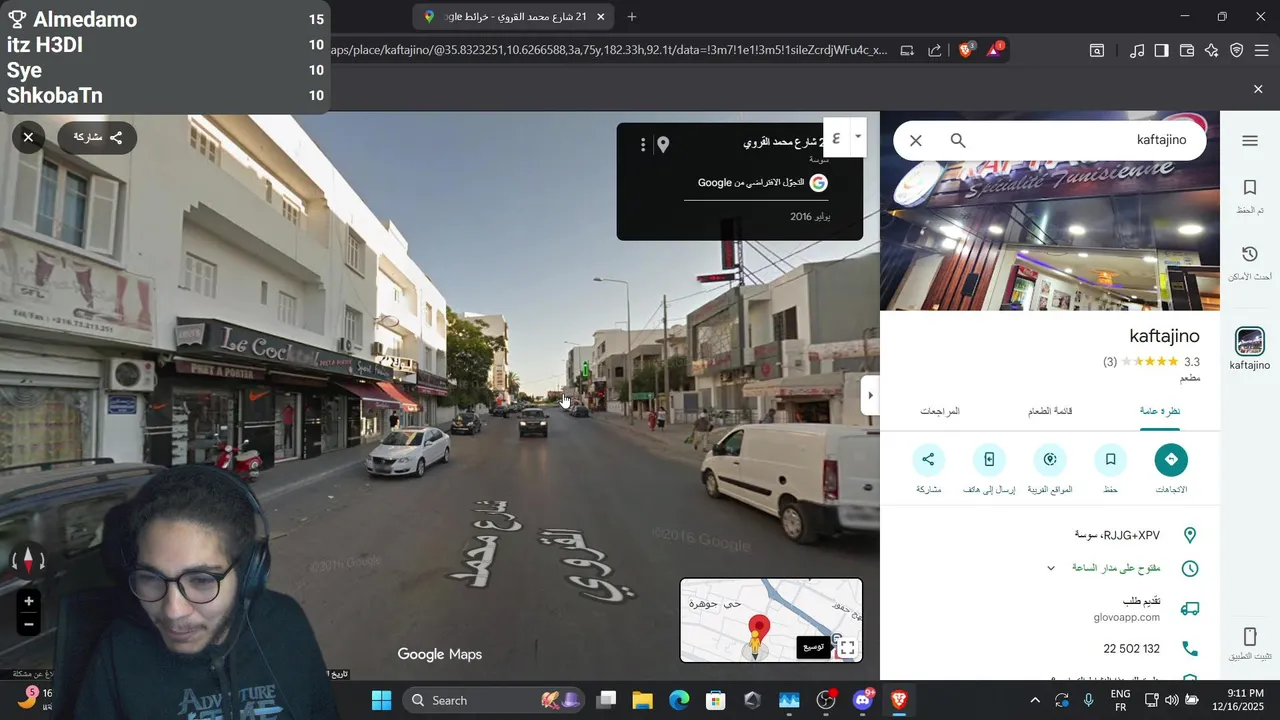This screenshot has height=720, width=1280.
Task: Open Saved places (تم الحفظ) in sidebar
Action: (1250, 196)
